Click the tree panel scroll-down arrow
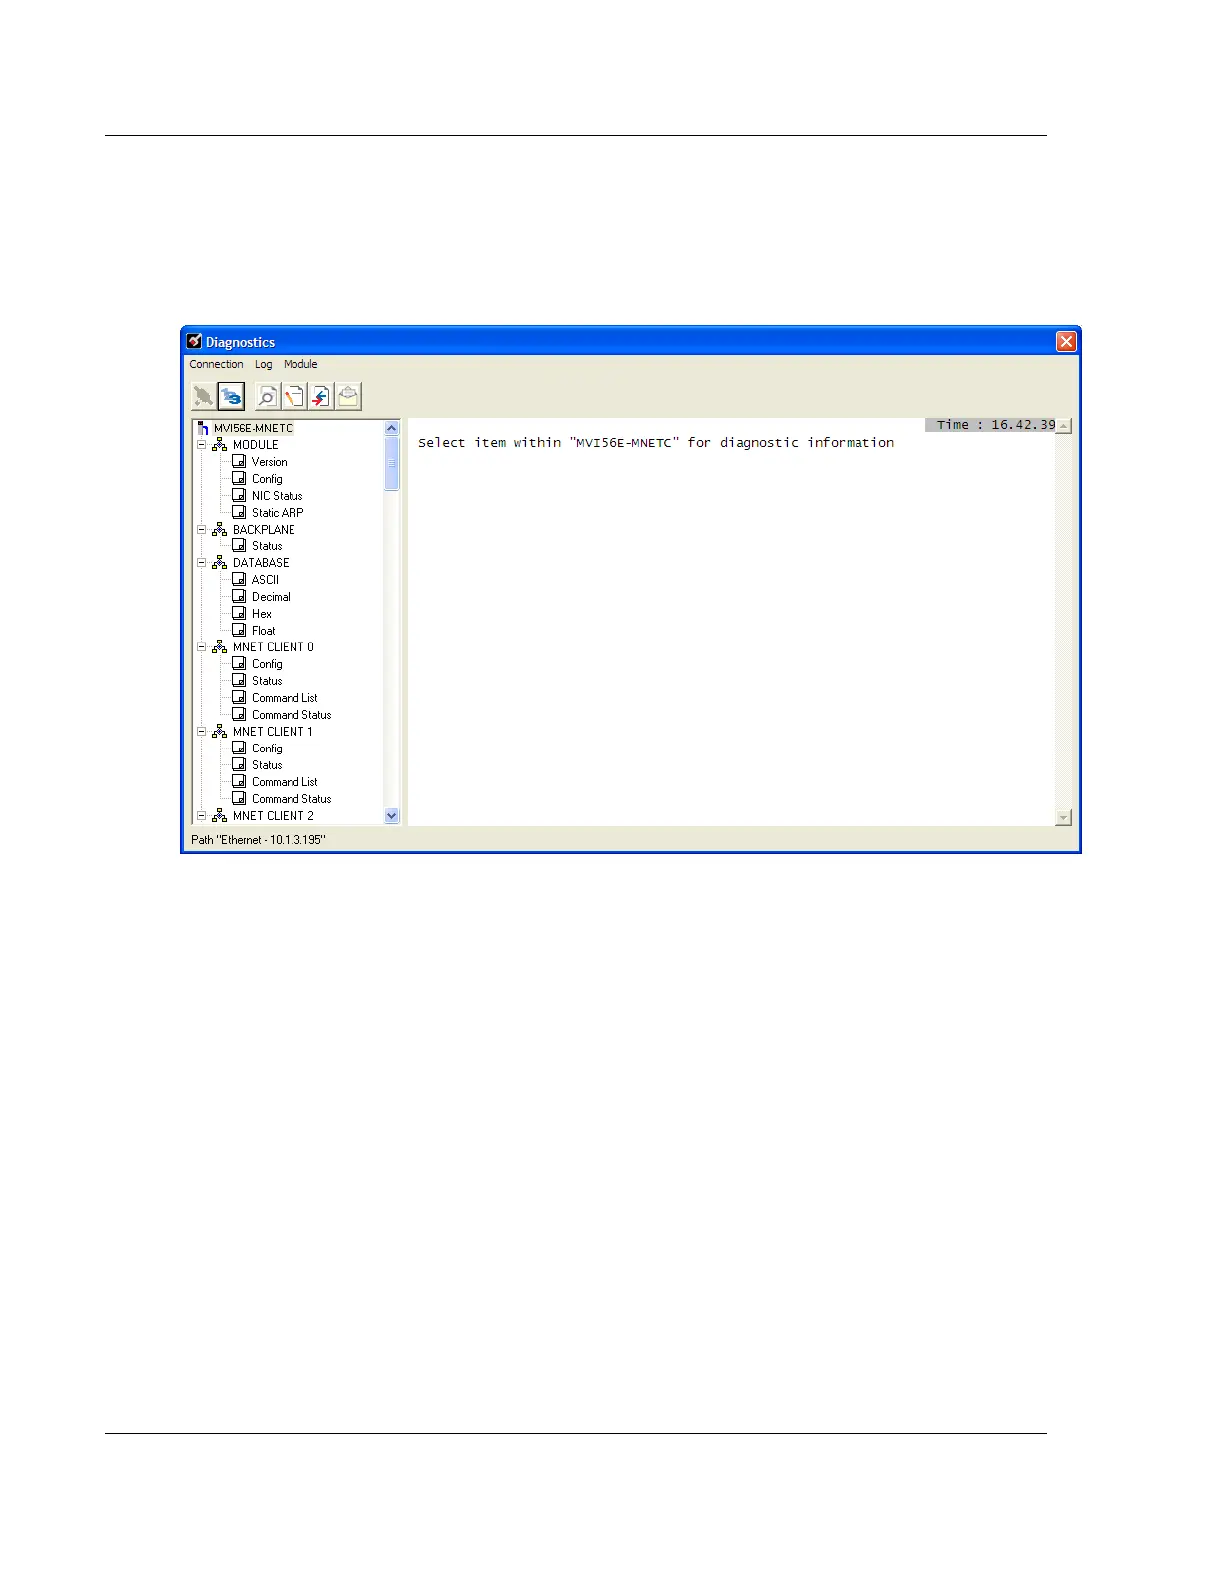1224x1584 pixels. click(391, 816)
